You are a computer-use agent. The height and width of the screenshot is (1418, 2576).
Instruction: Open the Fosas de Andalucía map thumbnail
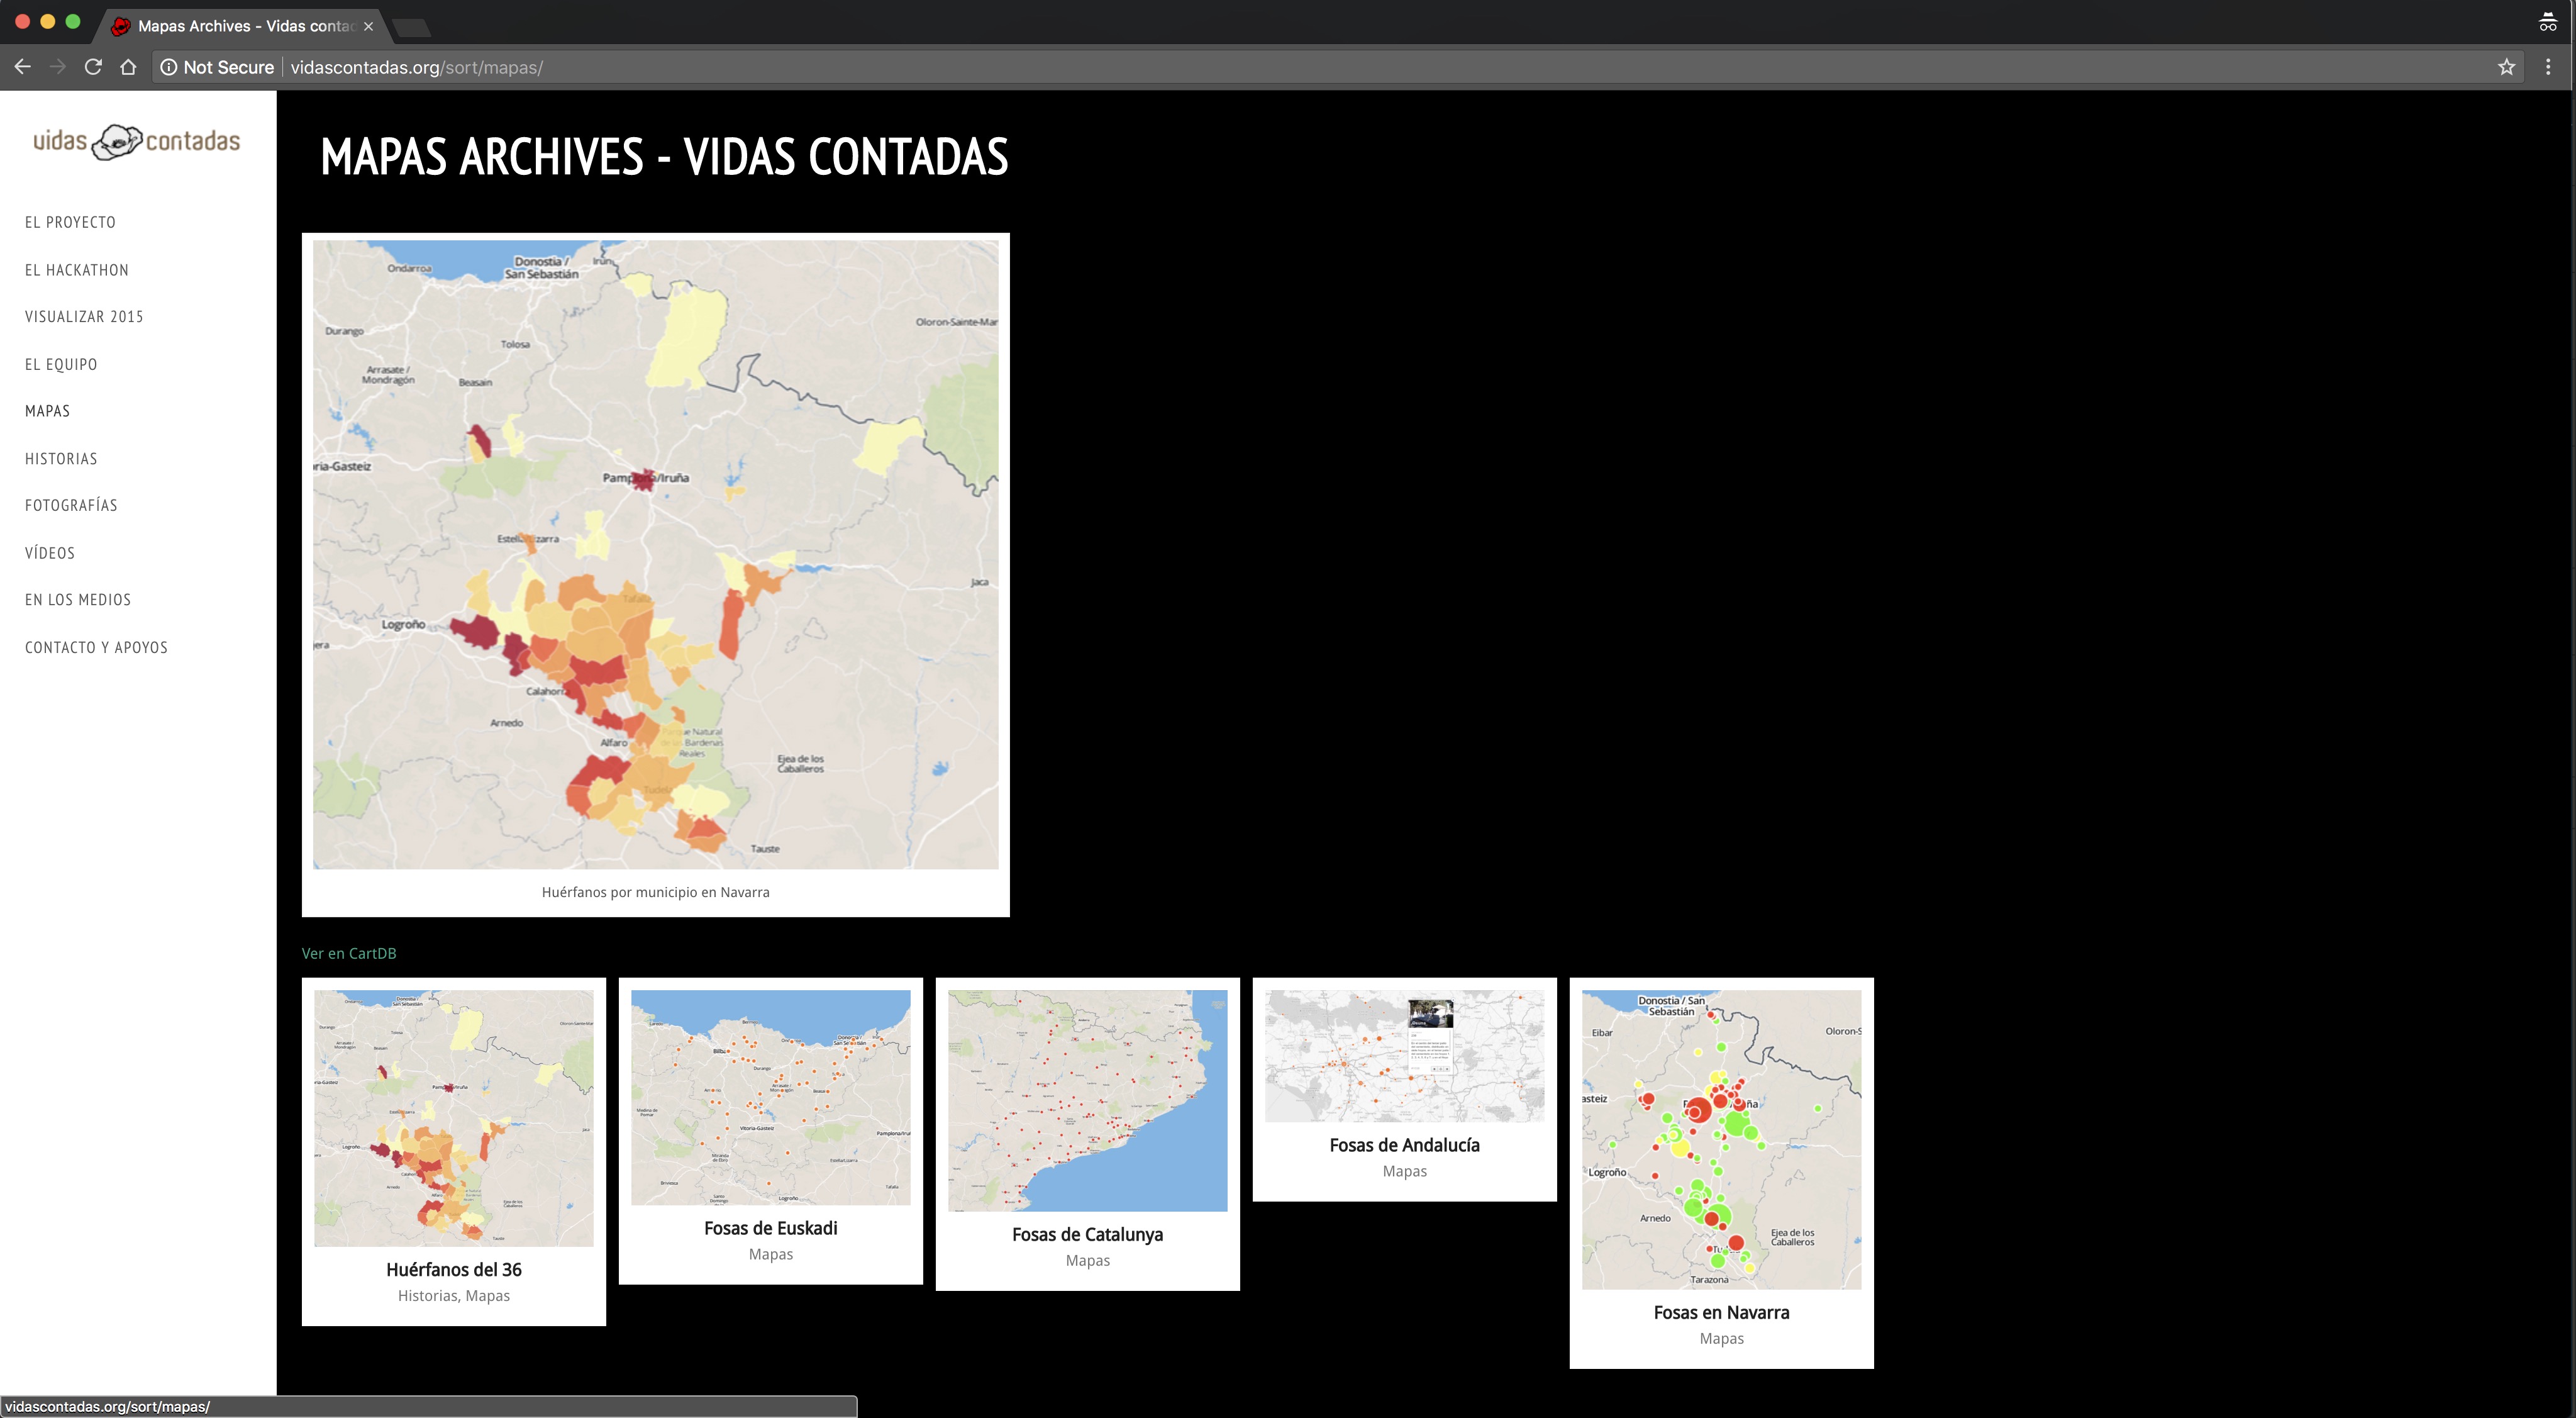1404,1056
